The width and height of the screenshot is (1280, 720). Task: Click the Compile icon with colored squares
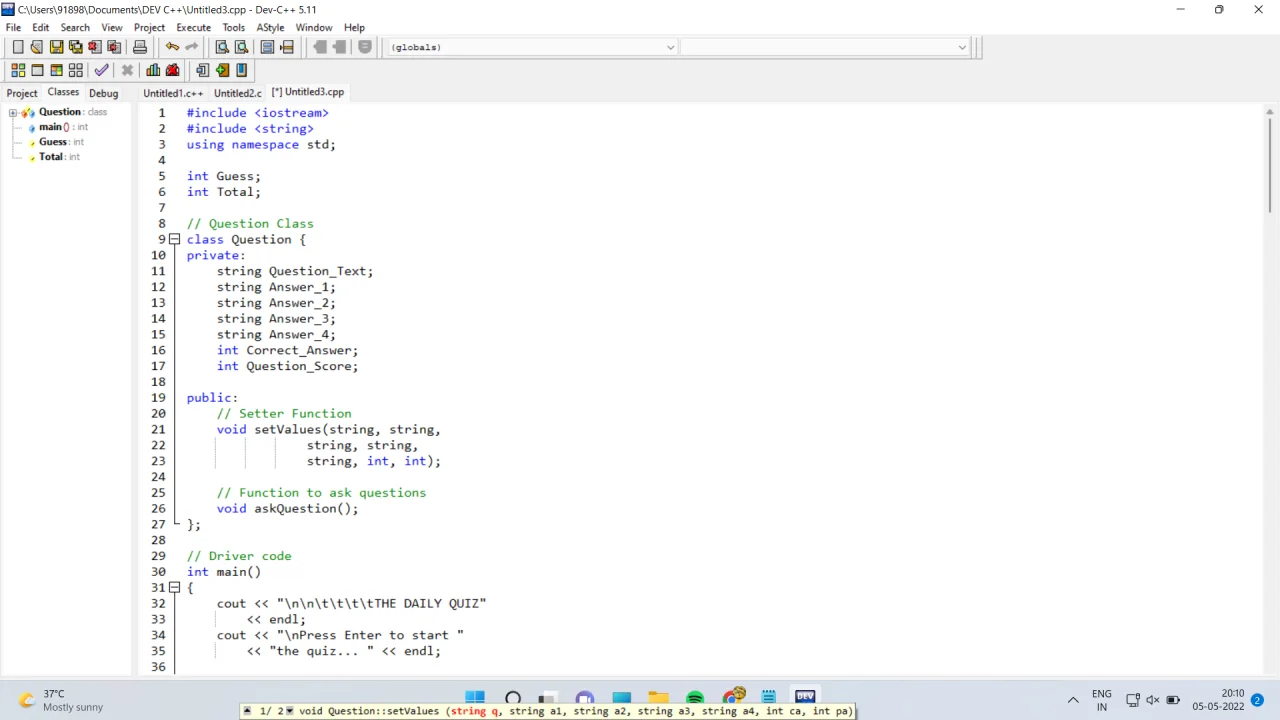(x=18, y=70)
